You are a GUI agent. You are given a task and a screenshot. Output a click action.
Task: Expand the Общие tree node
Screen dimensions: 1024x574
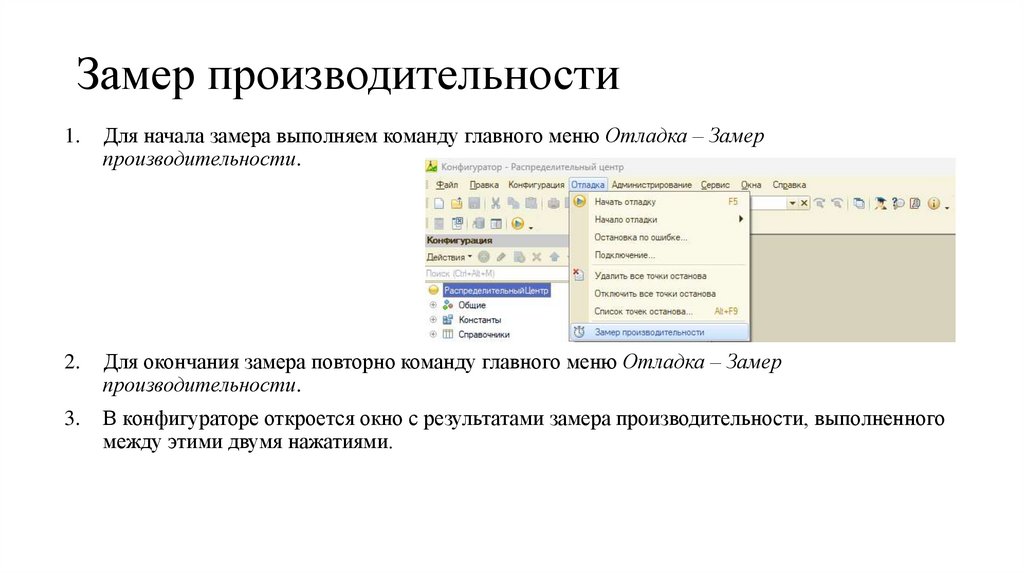432,305
